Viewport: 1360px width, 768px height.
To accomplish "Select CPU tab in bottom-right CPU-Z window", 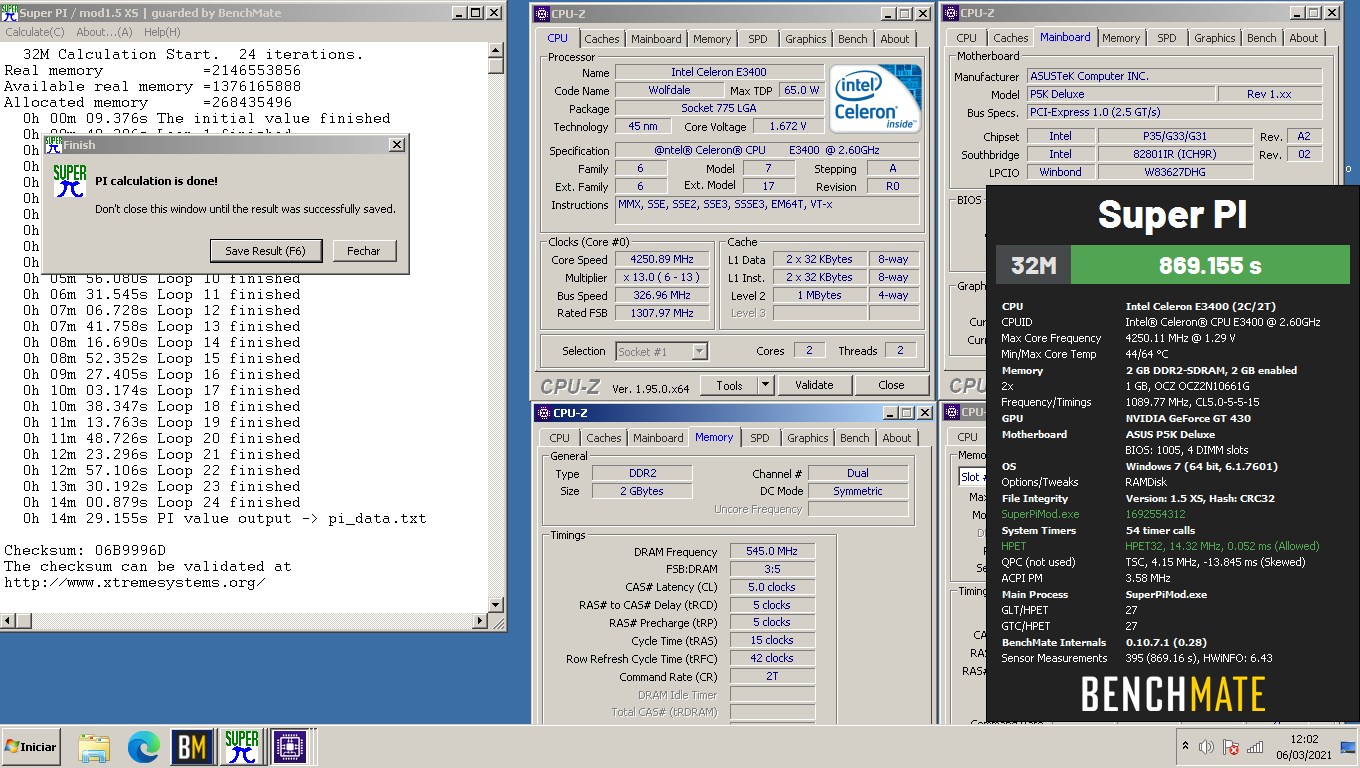I will click(968, 437).
